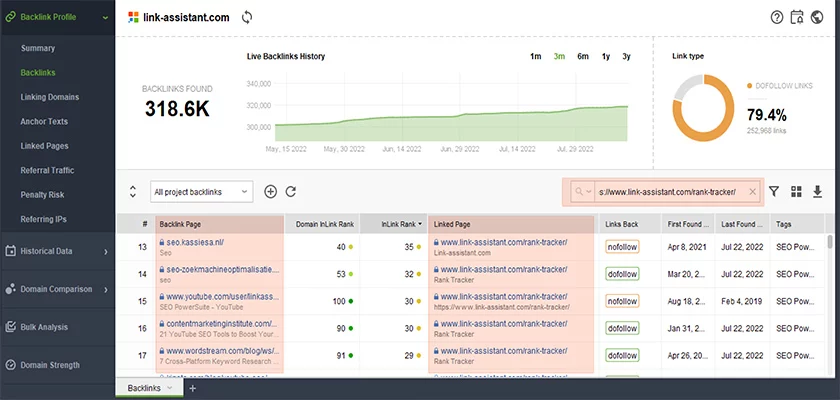840x400 pixels.
Task: Sort by Backlink Page column header
Action: (220, 224)
